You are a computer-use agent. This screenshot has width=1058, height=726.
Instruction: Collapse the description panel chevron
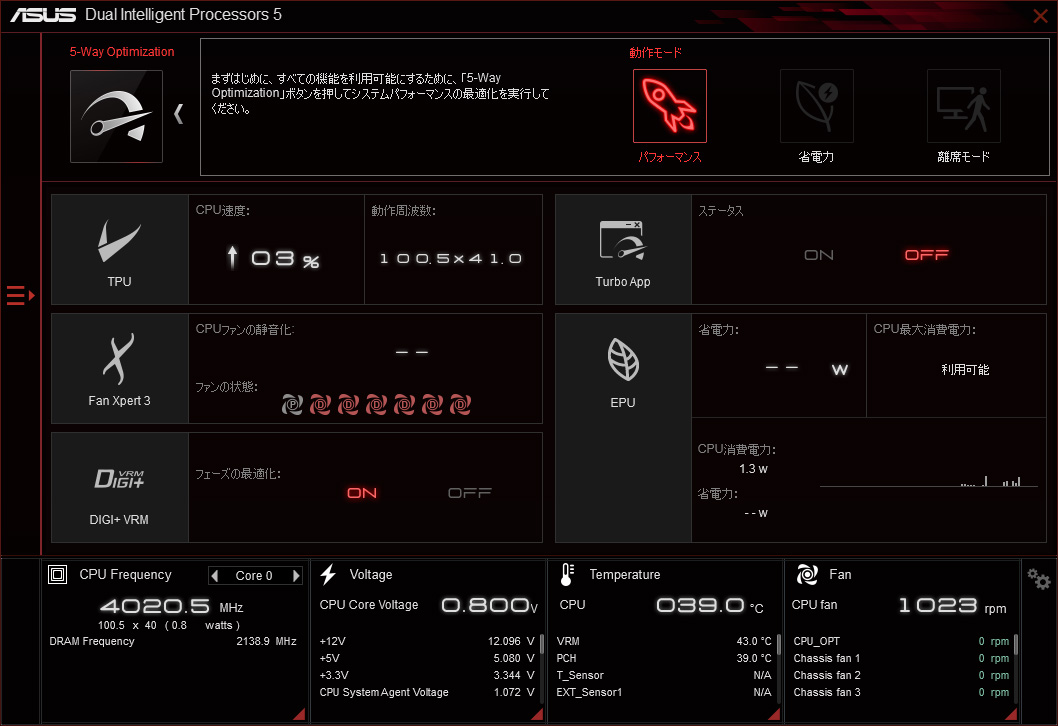[179, 114]
